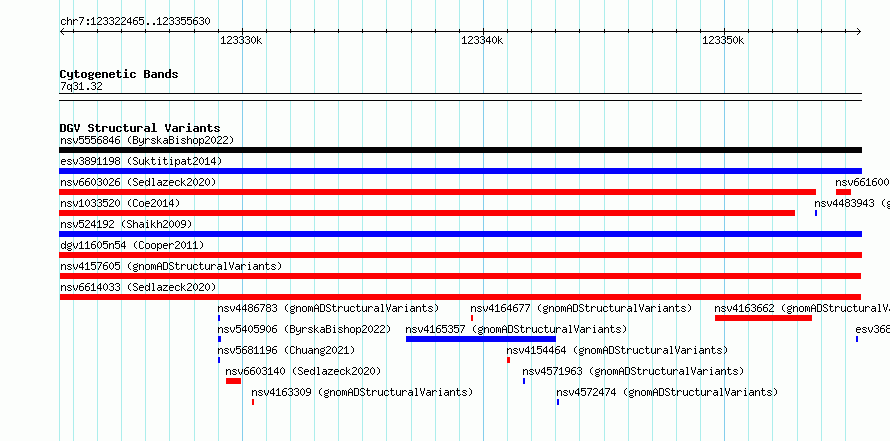Screen dimensions: 890x441
Task: Open variant nsv4572474 (gnomADStructuralVariants) label
Action: click(x=667, y=392)
